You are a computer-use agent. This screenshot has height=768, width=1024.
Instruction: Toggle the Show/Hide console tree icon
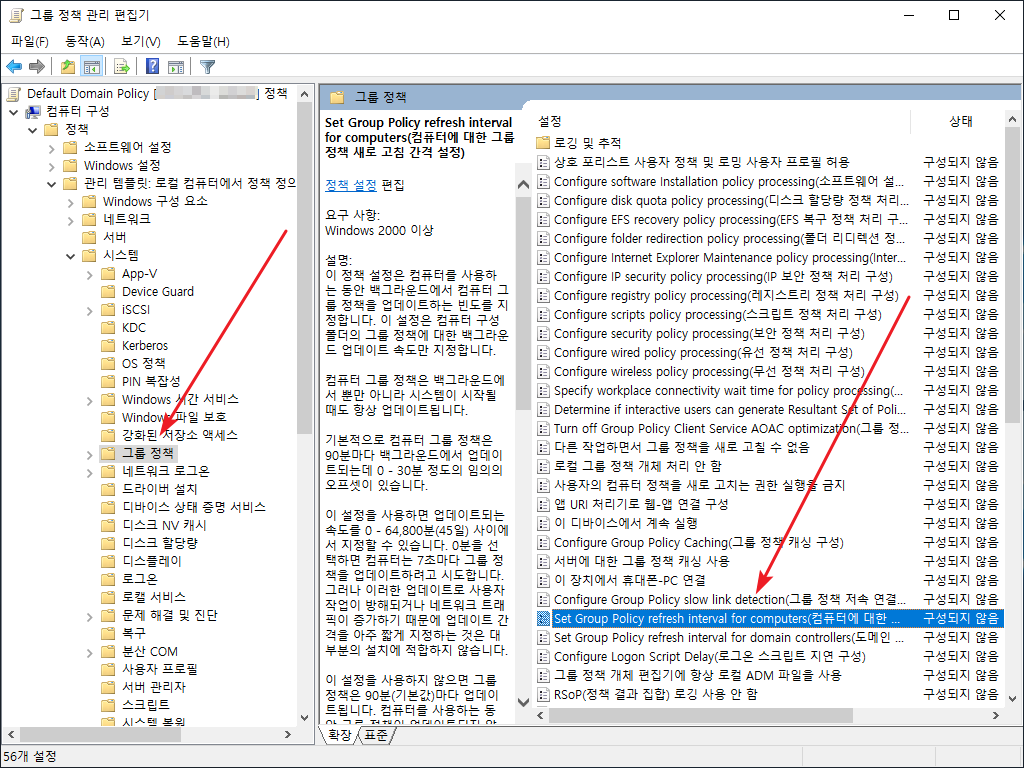(91, 66)
